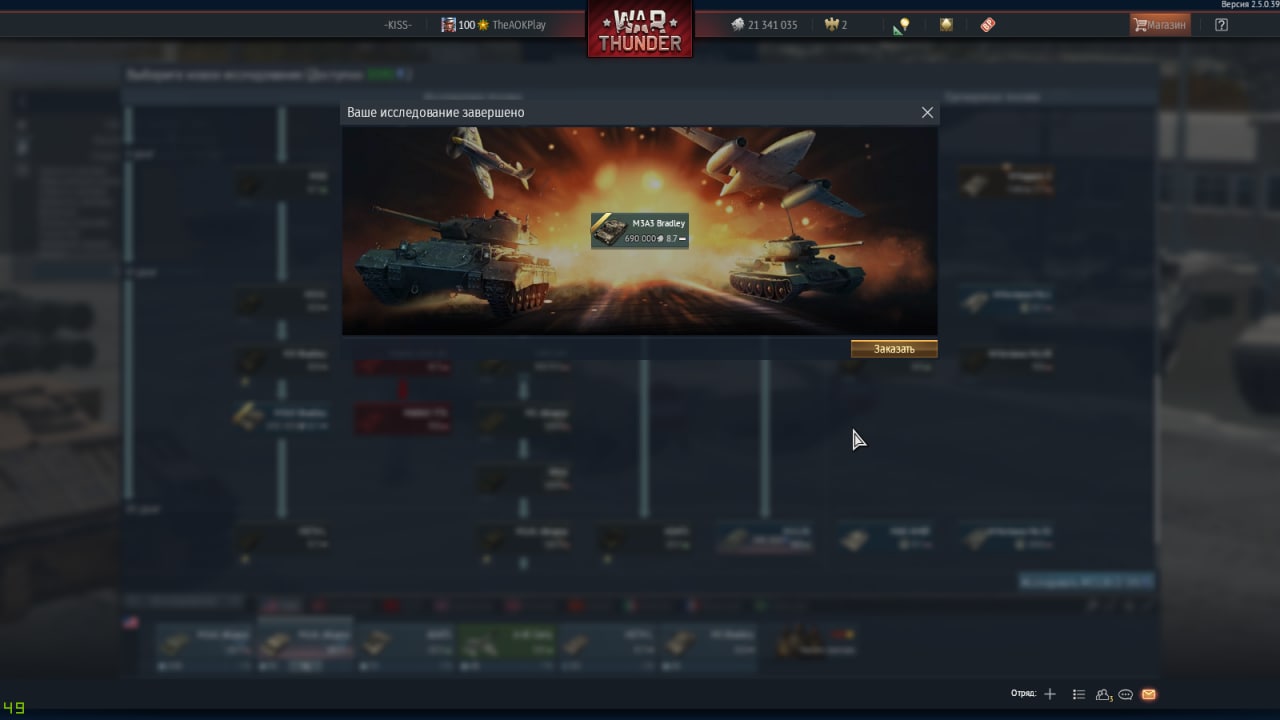This screenshot has height=720, width=1280.
Task: Click the player level 100 badge
Action: coord(465,25)
